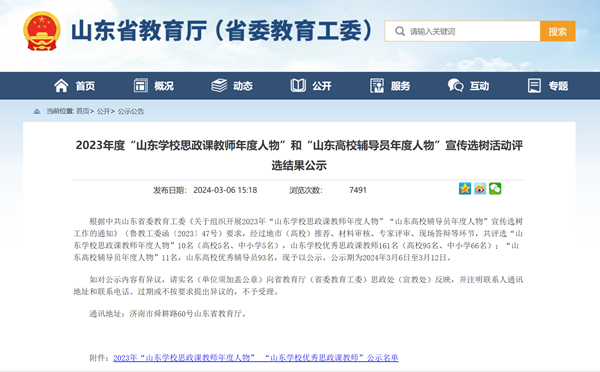Click the national emblem logo

42,31
